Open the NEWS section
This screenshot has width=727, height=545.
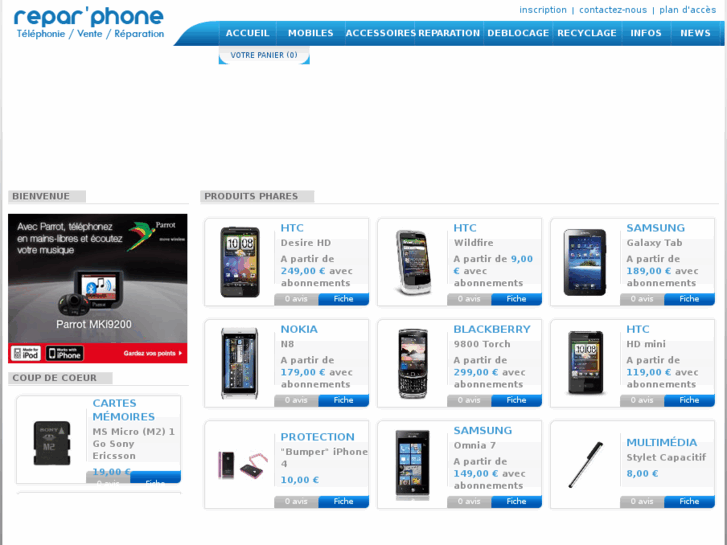coord(695,33)
